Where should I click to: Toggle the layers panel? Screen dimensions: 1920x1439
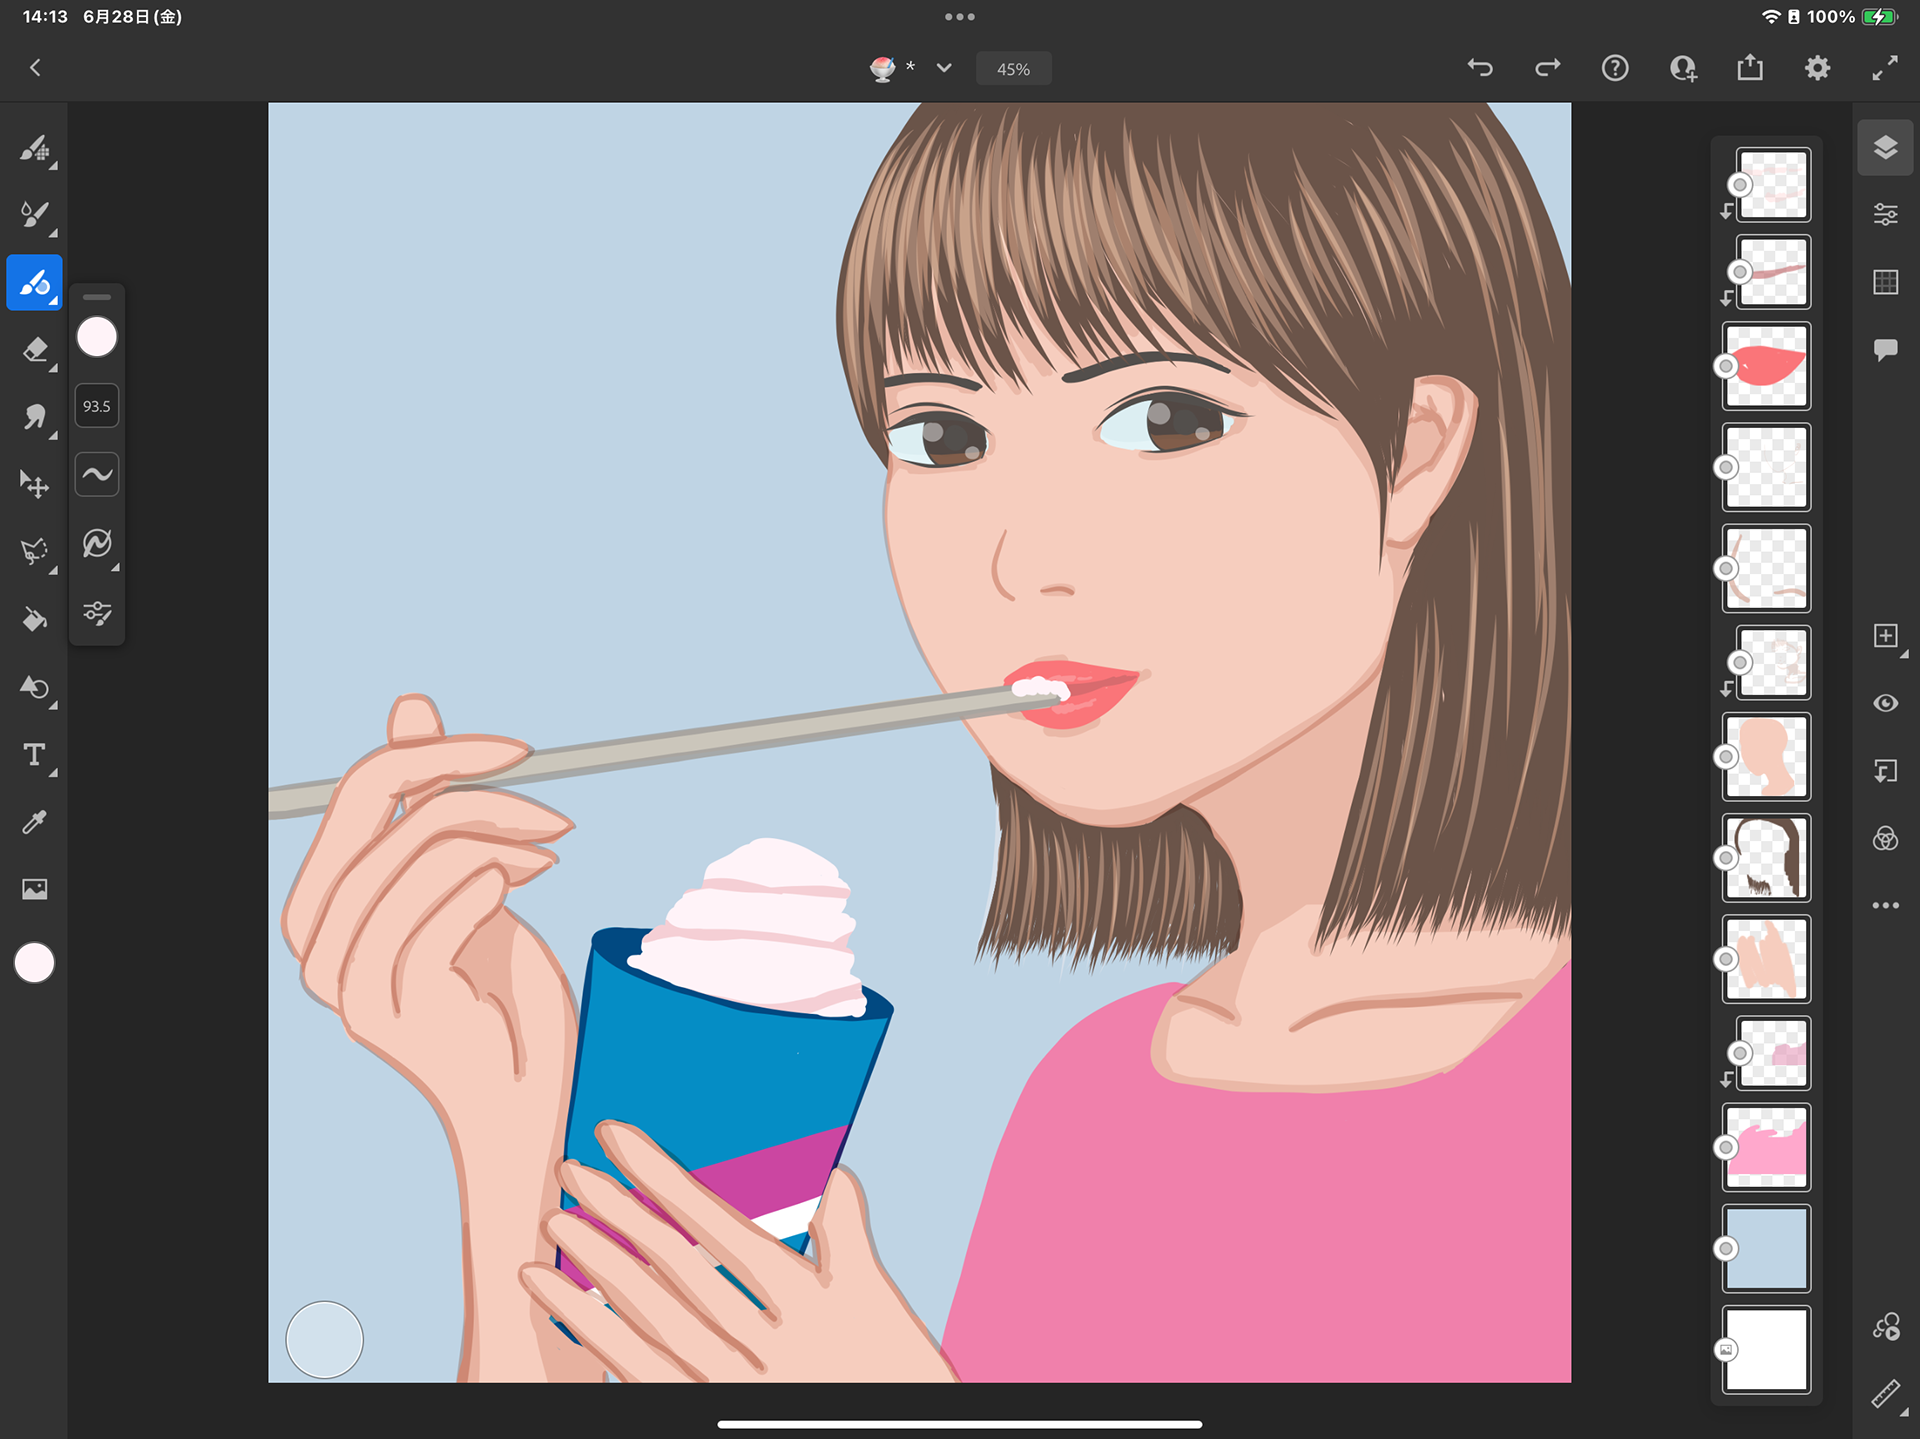point(1885,148)
